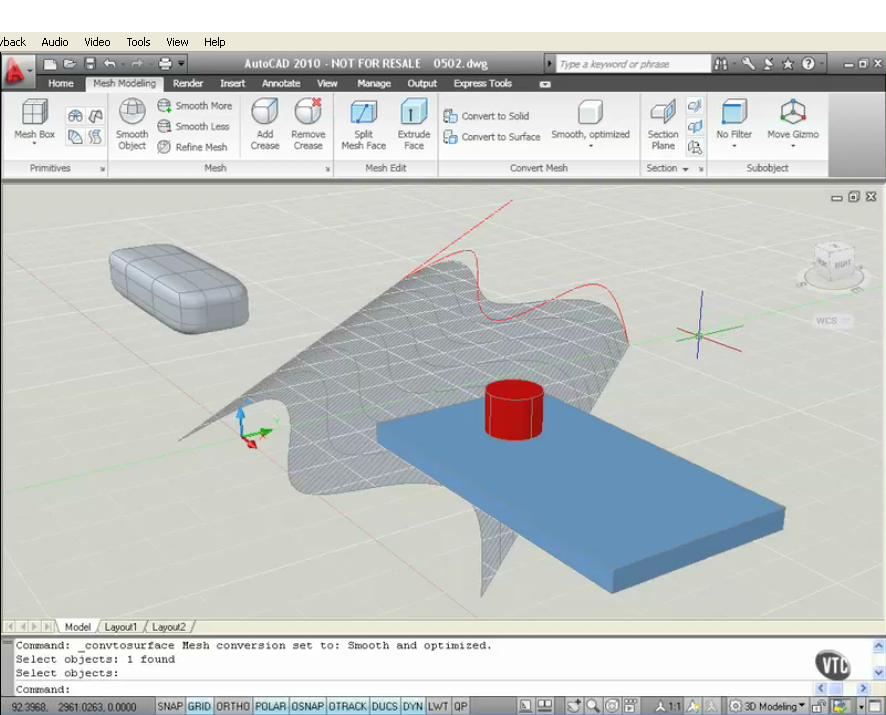Click Smooth More

[x=195, y=106]
